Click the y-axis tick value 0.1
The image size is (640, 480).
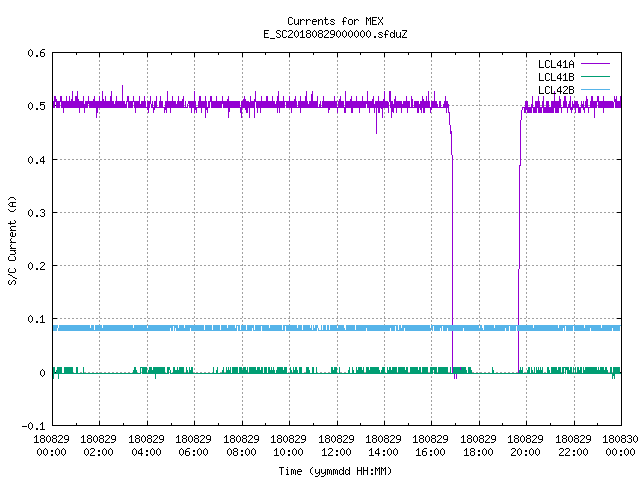36,319
